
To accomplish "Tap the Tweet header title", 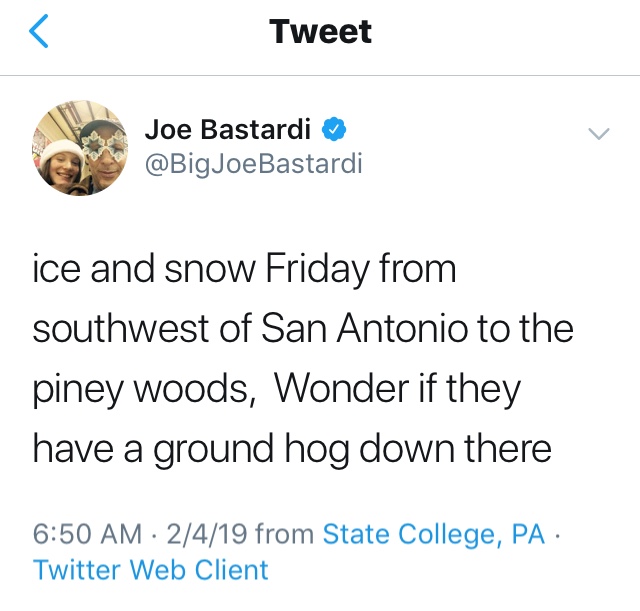I will tap(320, 32).
